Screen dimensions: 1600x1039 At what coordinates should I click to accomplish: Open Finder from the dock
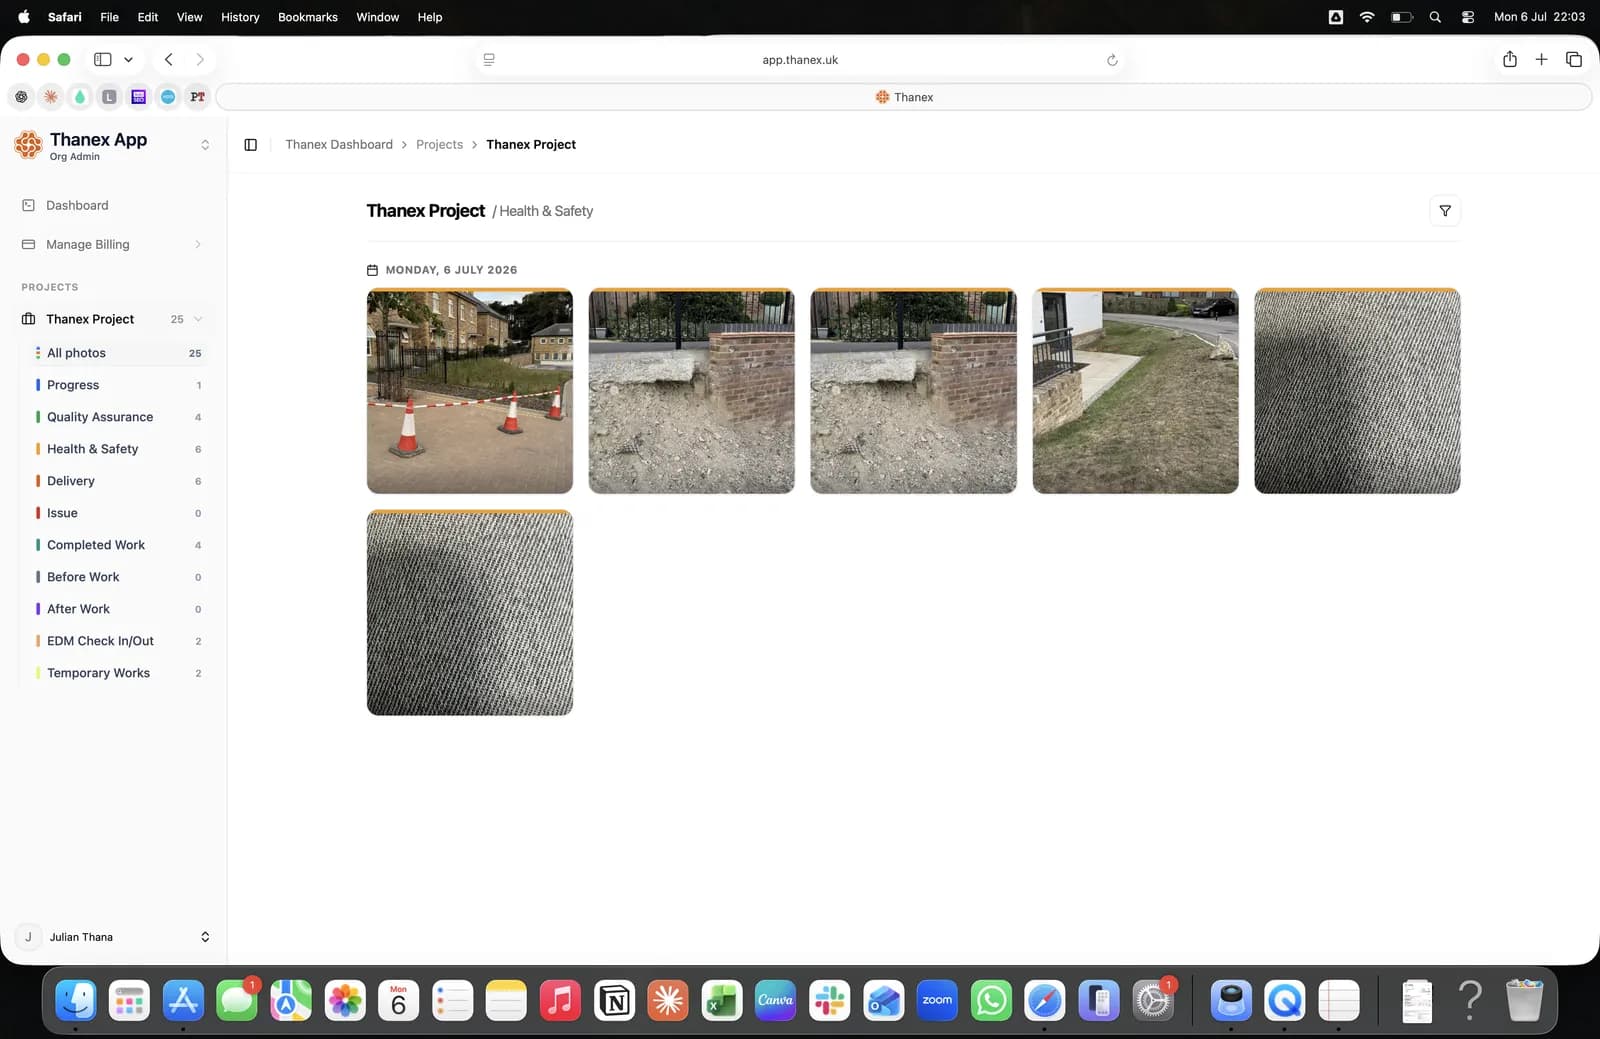[75, 1000]
